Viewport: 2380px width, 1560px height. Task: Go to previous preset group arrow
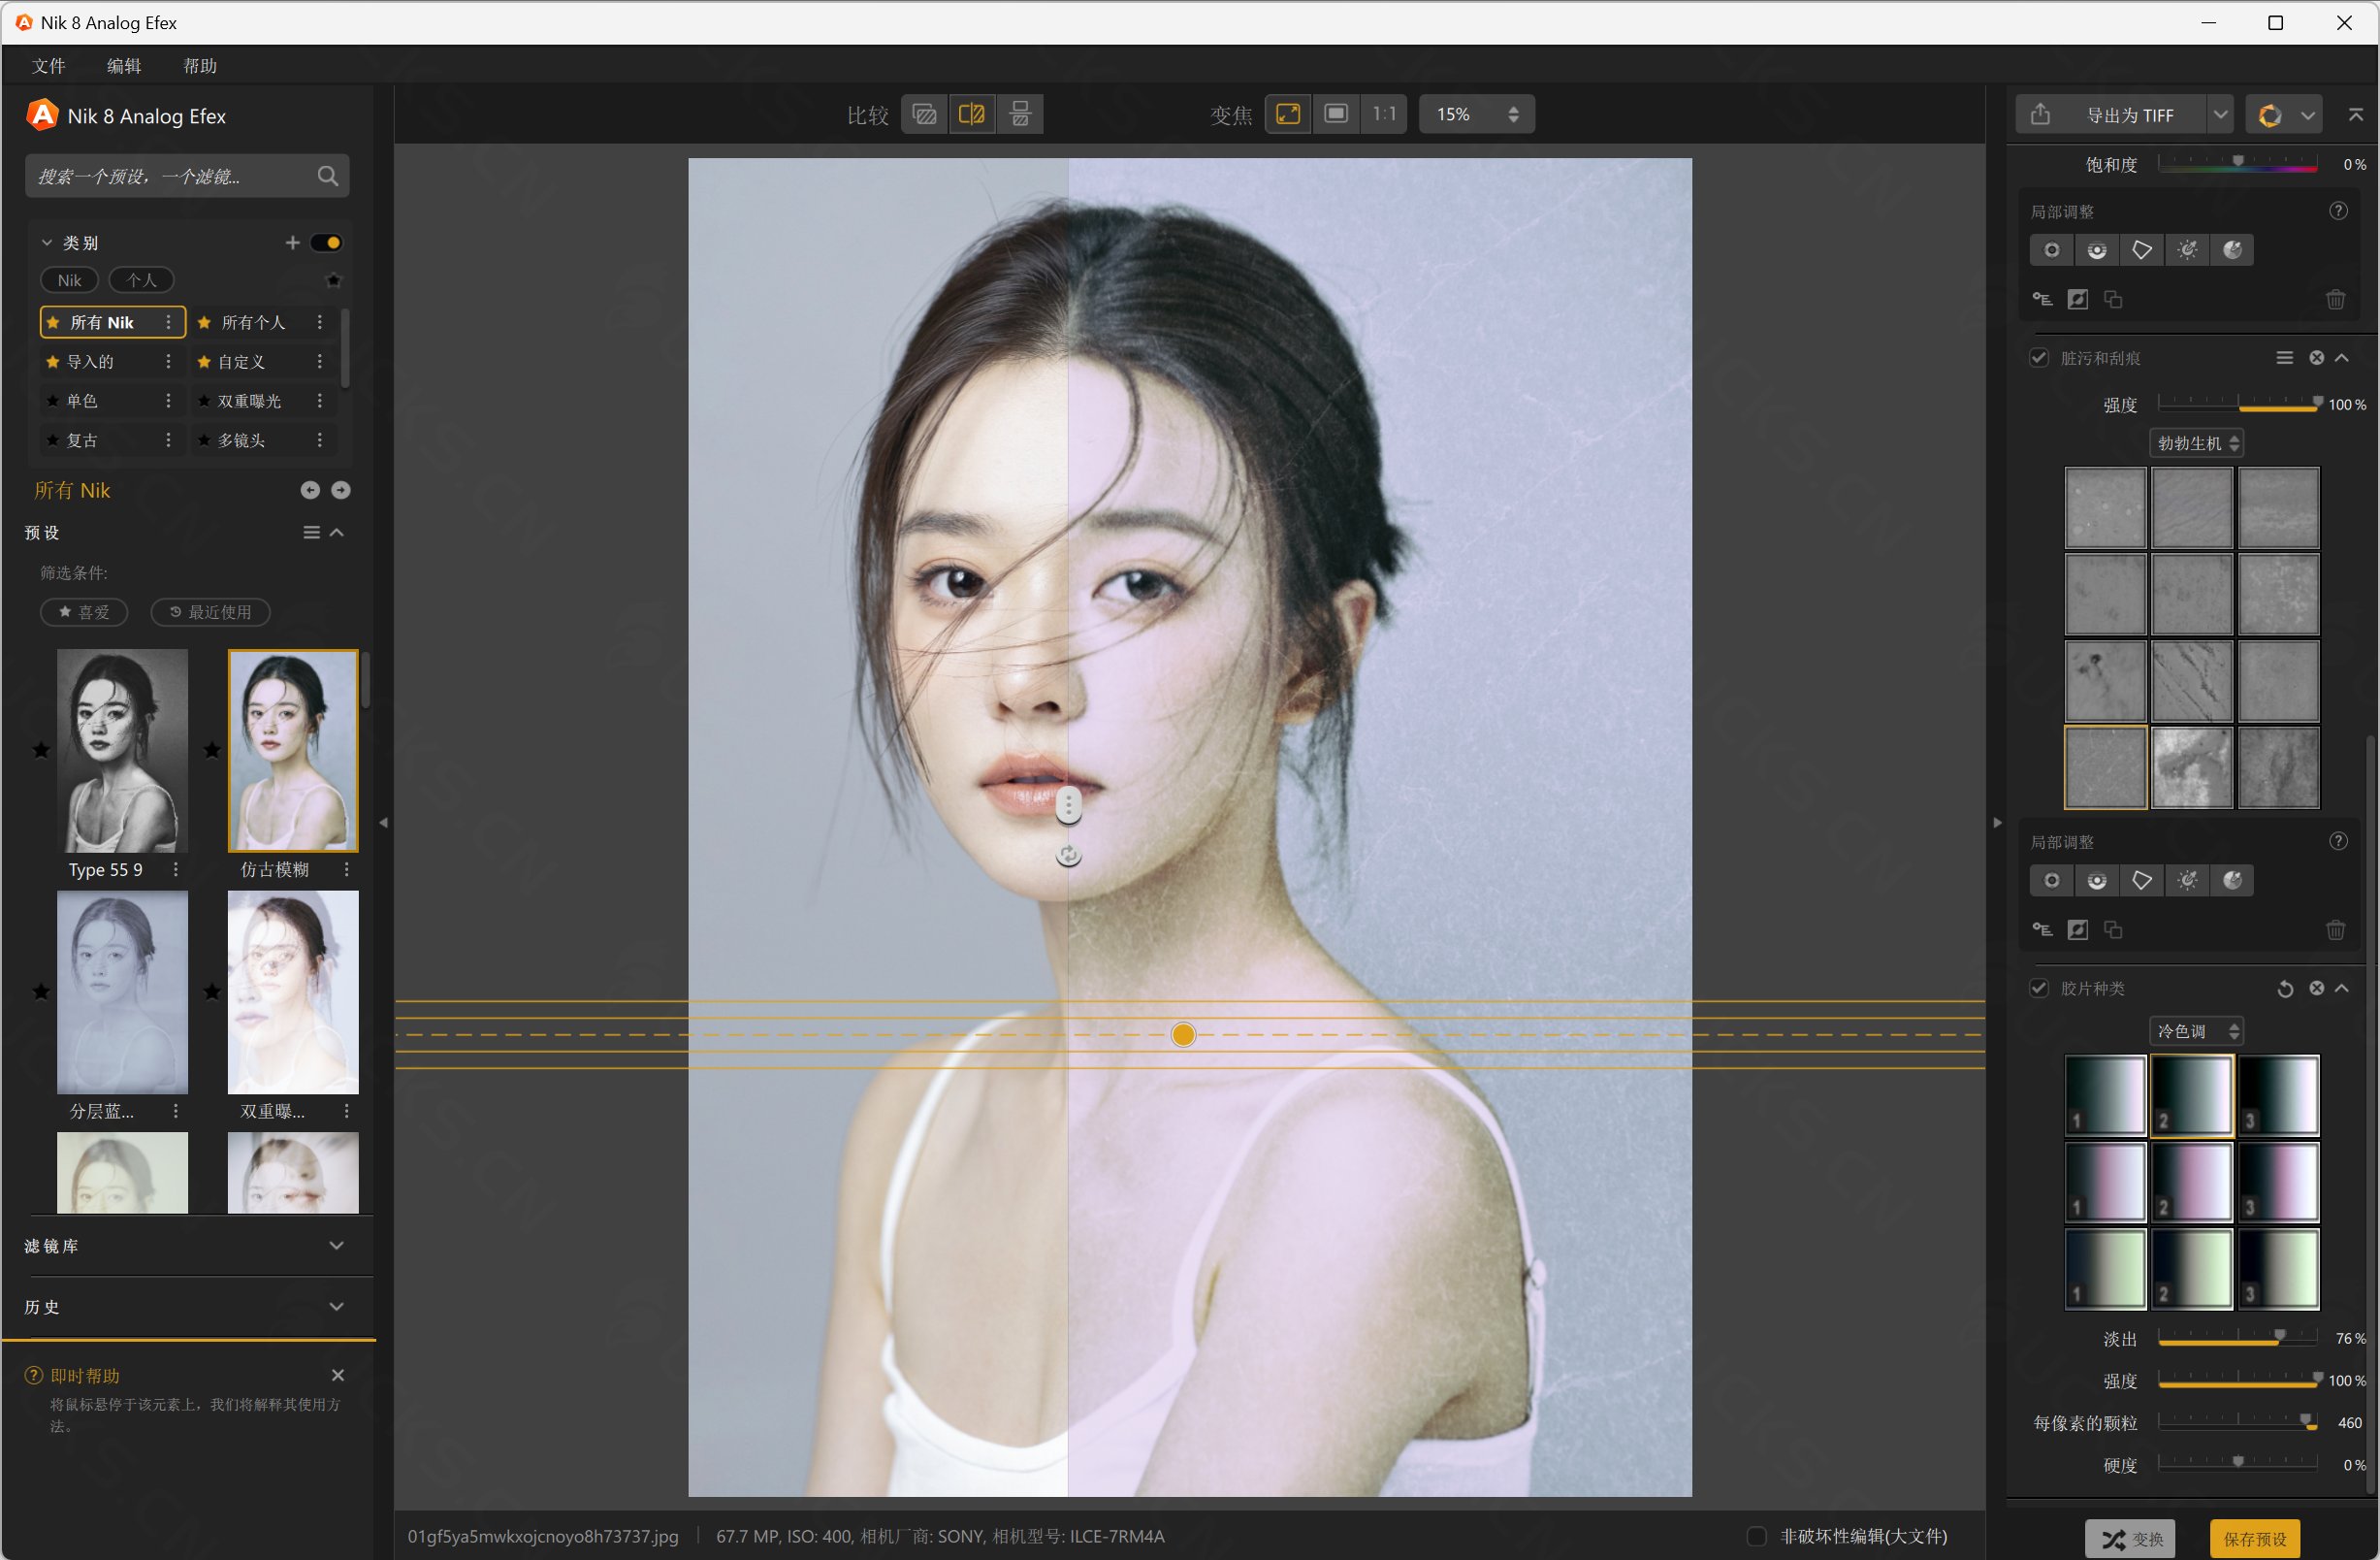click(x=310, y=490)
